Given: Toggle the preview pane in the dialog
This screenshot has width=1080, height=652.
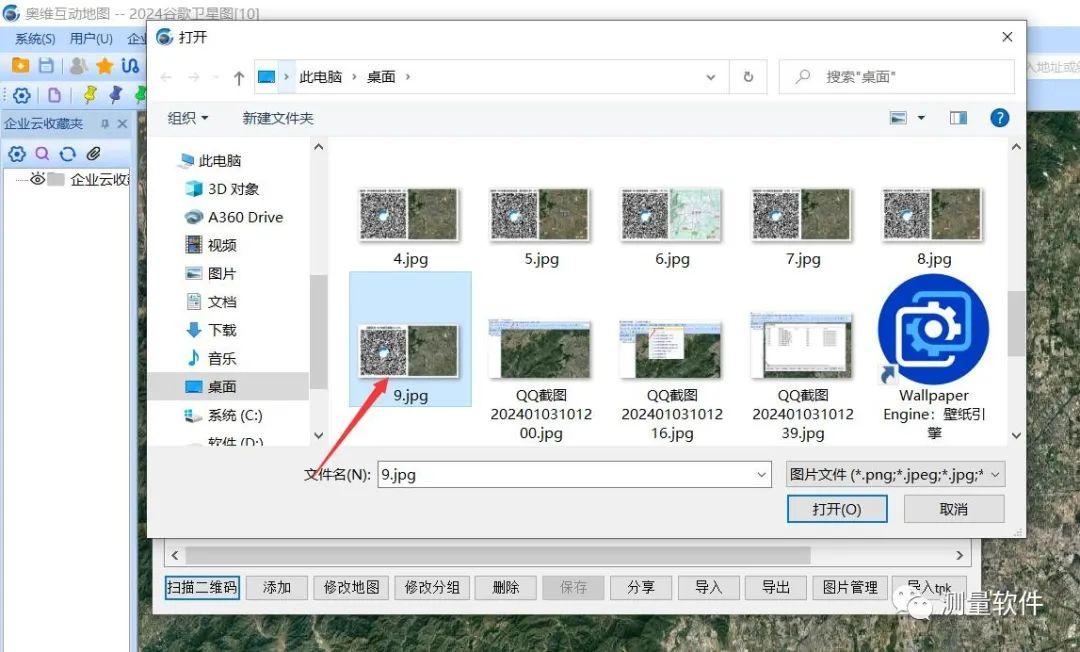Looking at the screenshot, I should 957,117.
